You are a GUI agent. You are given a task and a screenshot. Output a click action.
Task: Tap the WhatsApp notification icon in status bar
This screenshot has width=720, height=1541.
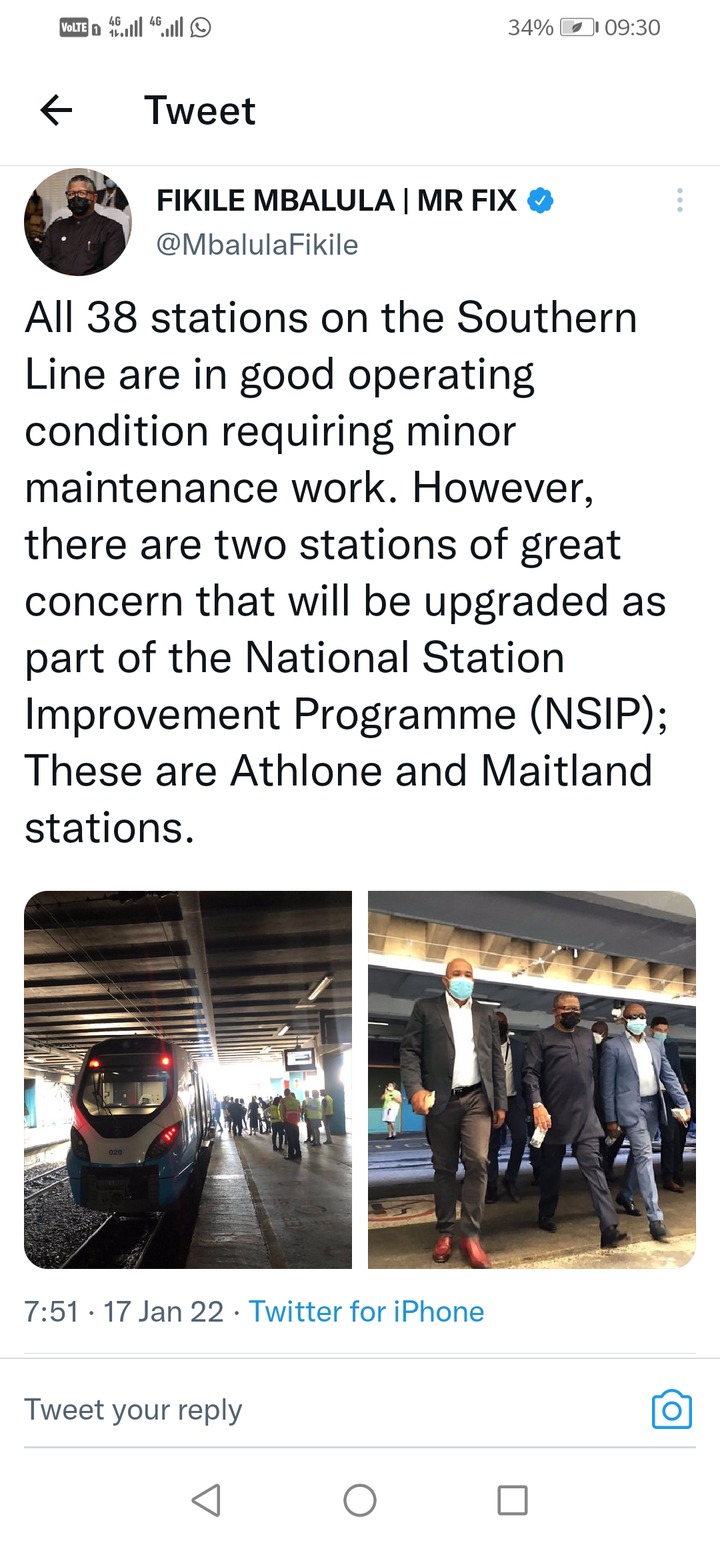click(201, 27)
